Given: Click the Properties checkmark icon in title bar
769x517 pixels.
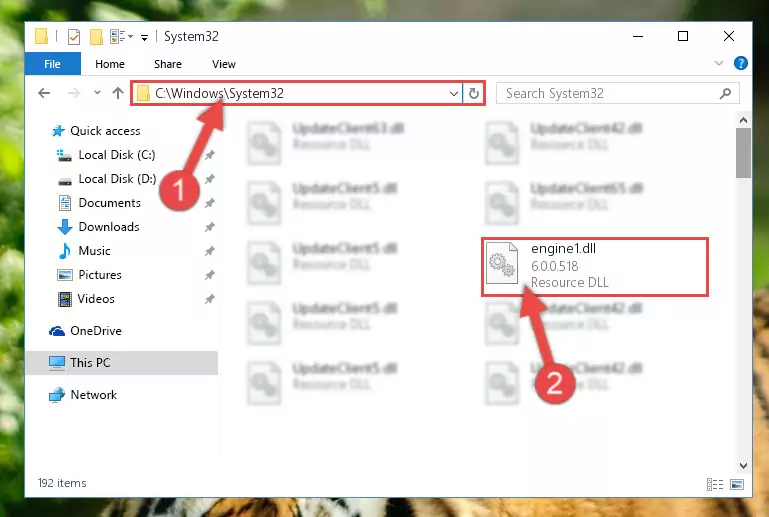Looking at the screenshot, I should [74, 37].
